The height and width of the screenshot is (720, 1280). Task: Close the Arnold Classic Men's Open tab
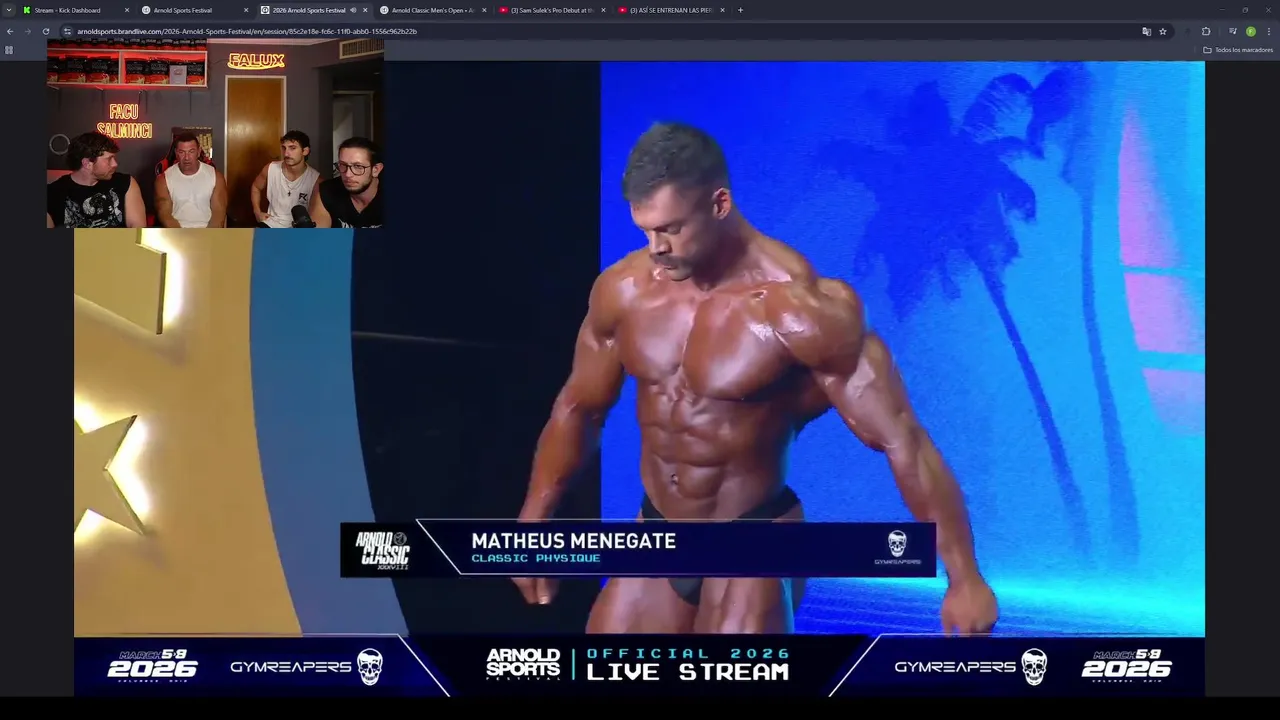pyautogui.click(x=484, y=10)
